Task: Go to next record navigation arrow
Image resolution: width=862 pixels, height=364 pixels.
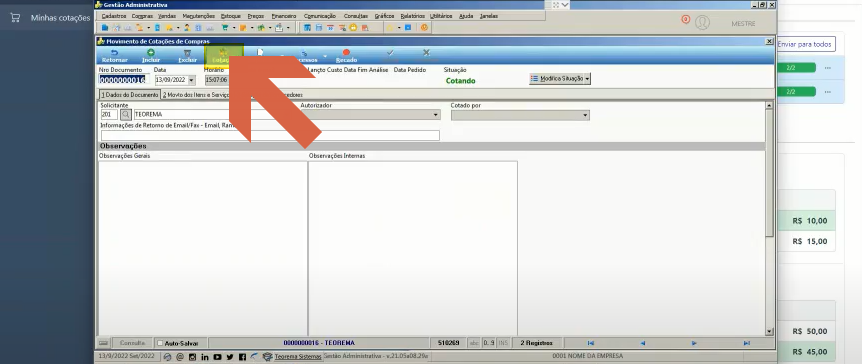Action: point(694,343)
